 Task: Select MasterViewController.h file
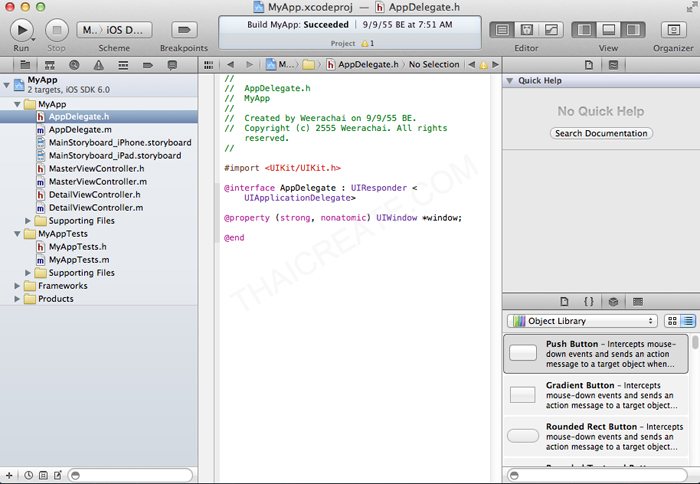[x=96, y=168]
